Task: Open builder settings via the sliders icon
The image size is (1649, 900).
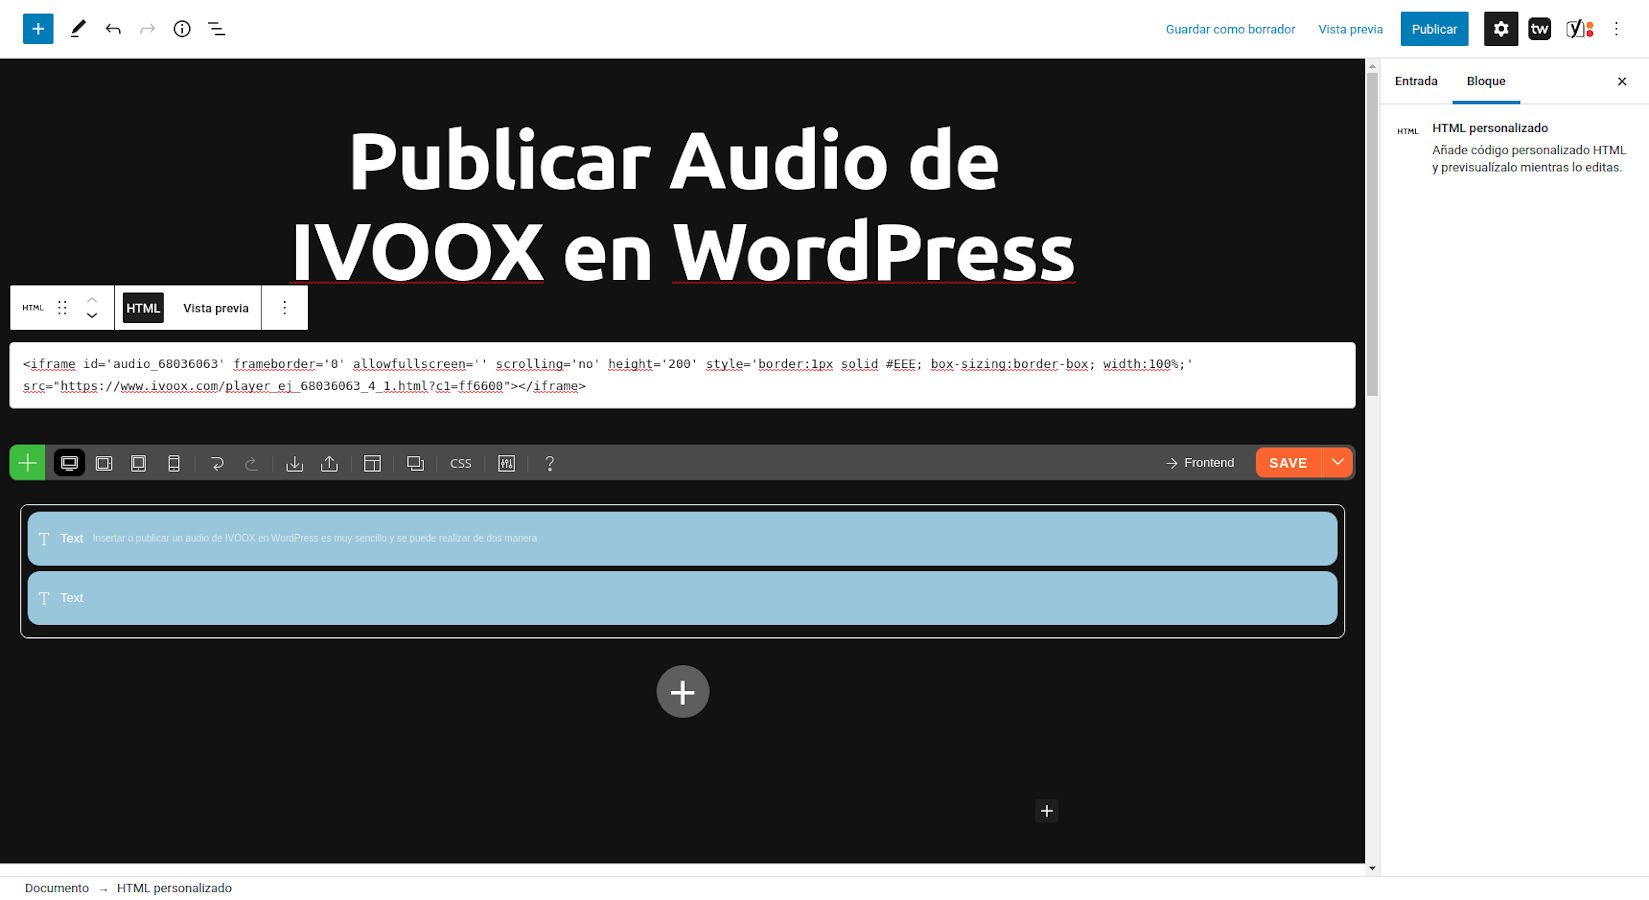Action: (506, 463)
